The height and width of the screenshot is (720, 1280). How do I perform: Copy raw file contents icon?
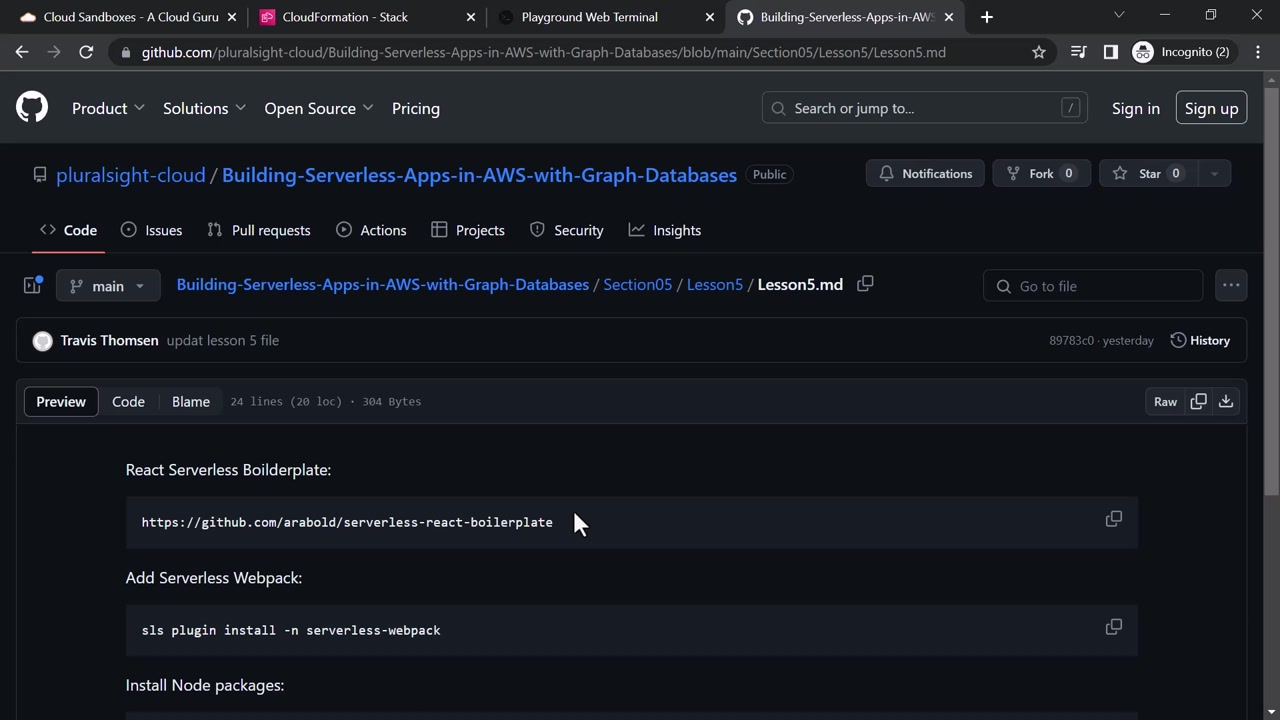[x=1198, y=401]
